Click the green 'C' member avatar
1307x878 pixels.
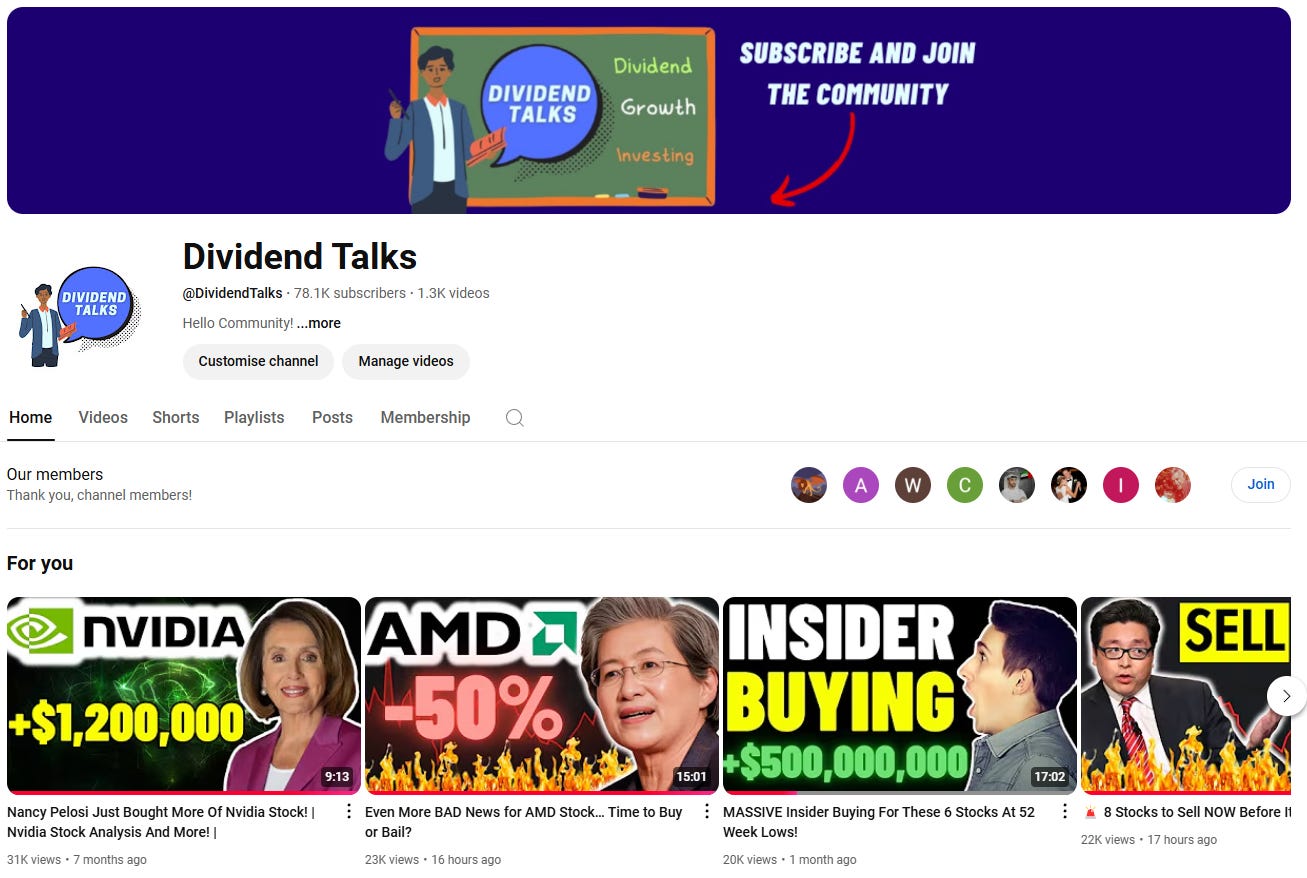point(965,486)
